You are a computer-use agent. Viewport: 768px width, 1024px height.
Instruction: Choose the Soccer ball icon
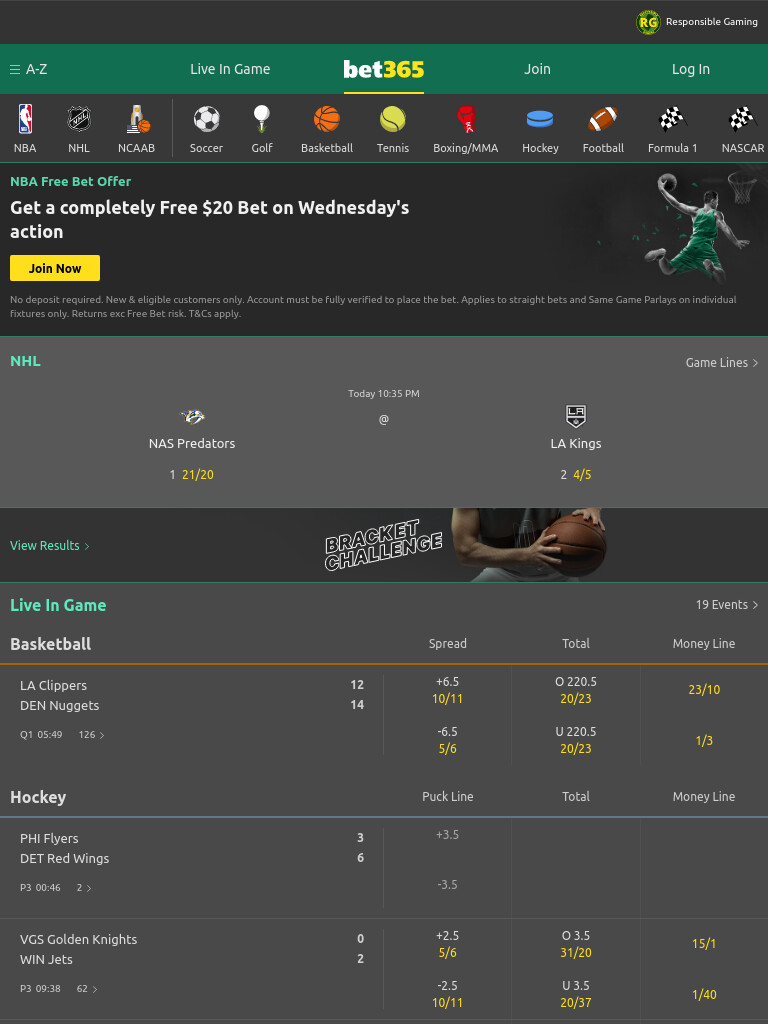tap(206, 119)
